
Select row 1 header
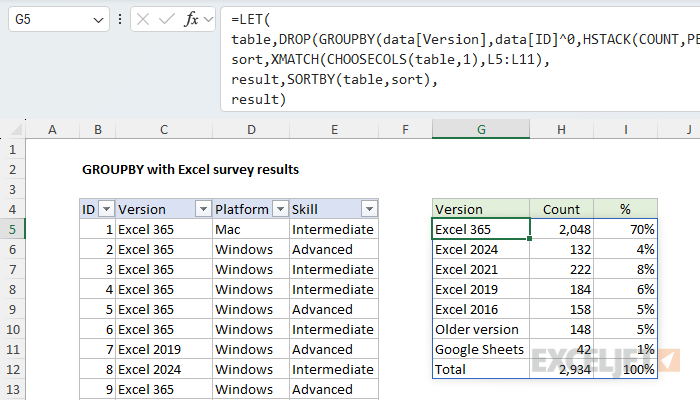click(x=12, y=149)
